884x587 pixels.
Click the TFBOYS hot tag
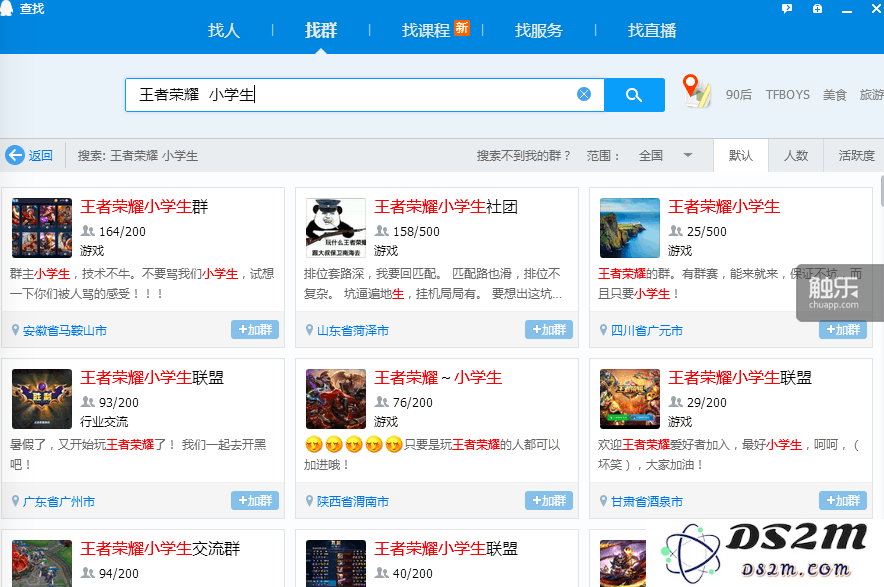pos(788,95)
